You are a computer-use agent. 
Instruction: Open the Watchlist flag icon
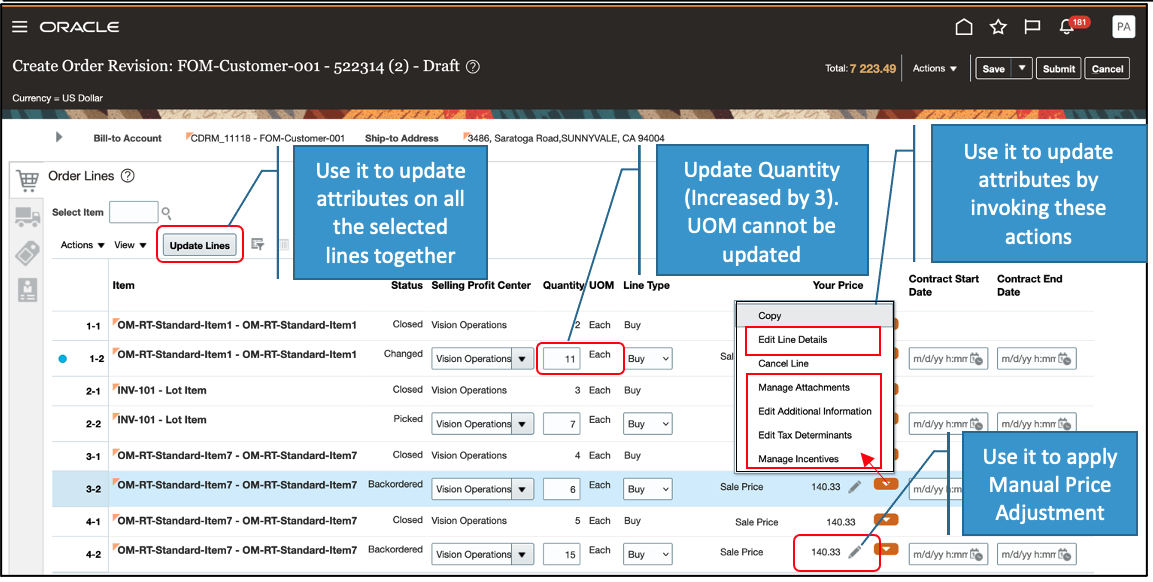(1032, 27)
